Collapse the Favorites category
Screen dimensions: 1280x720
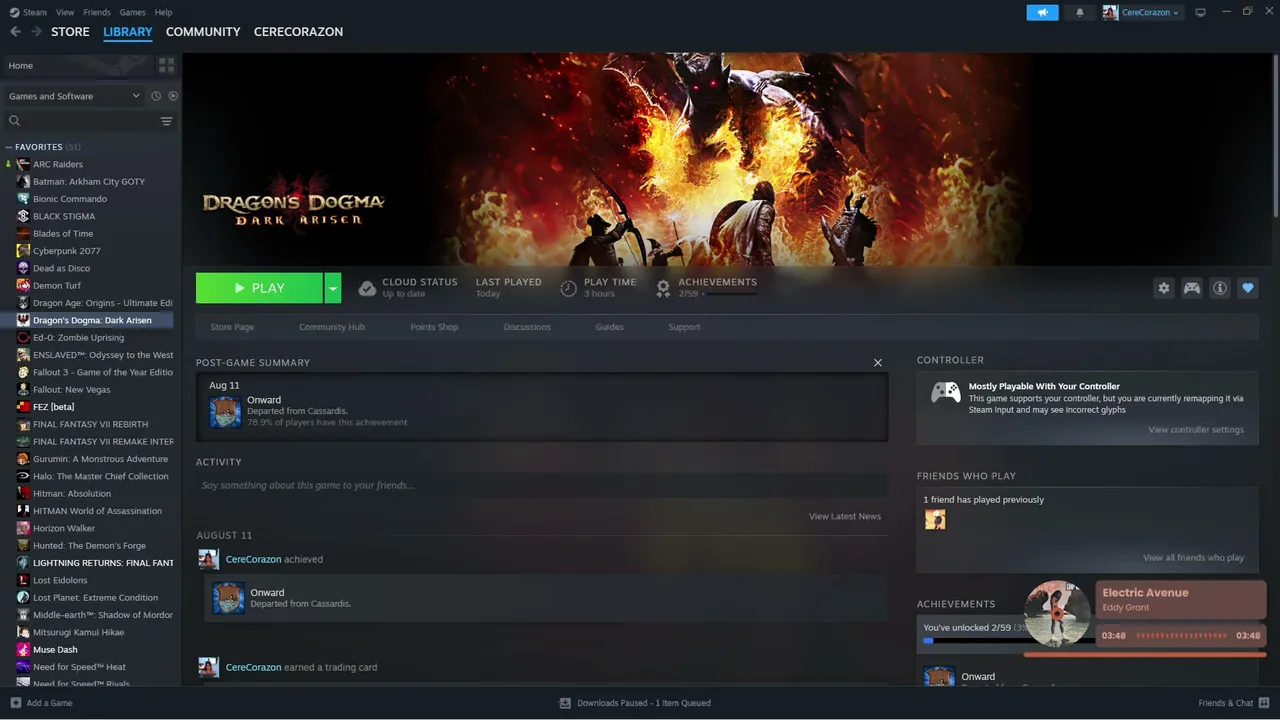tap(9, 147)
